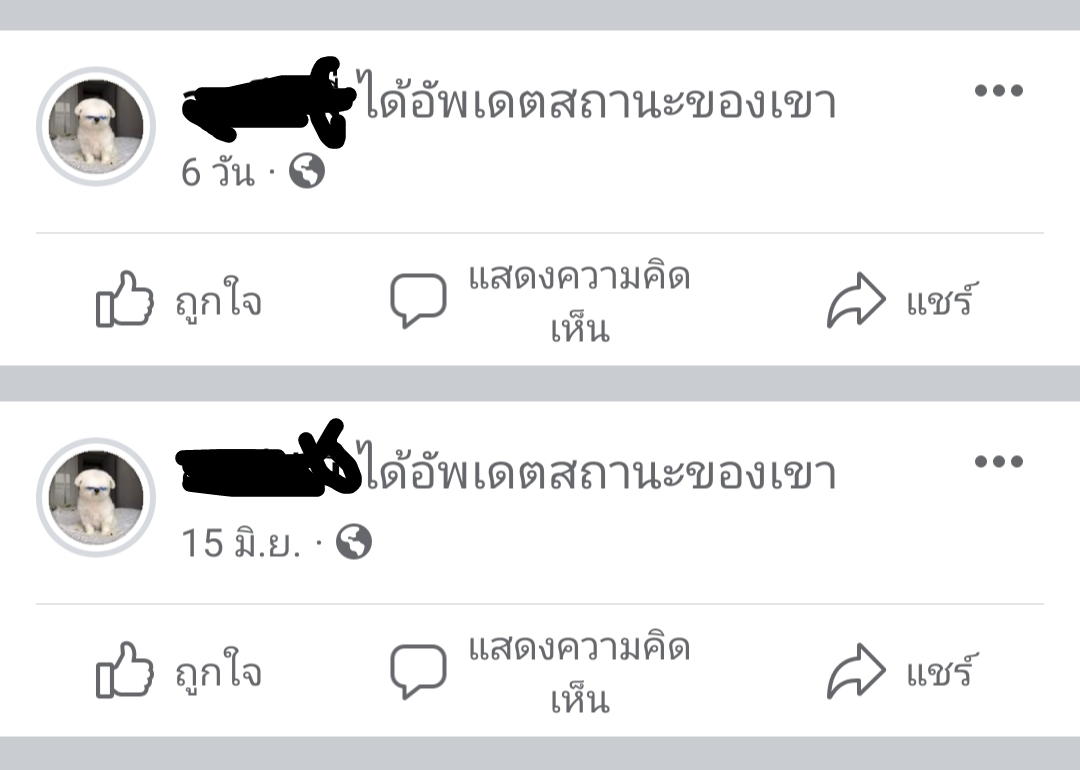Open the 15 มิ.ย. timestamp link
Image resolution: width=1080 pixels, height=770 pixels.
[241, 543]
